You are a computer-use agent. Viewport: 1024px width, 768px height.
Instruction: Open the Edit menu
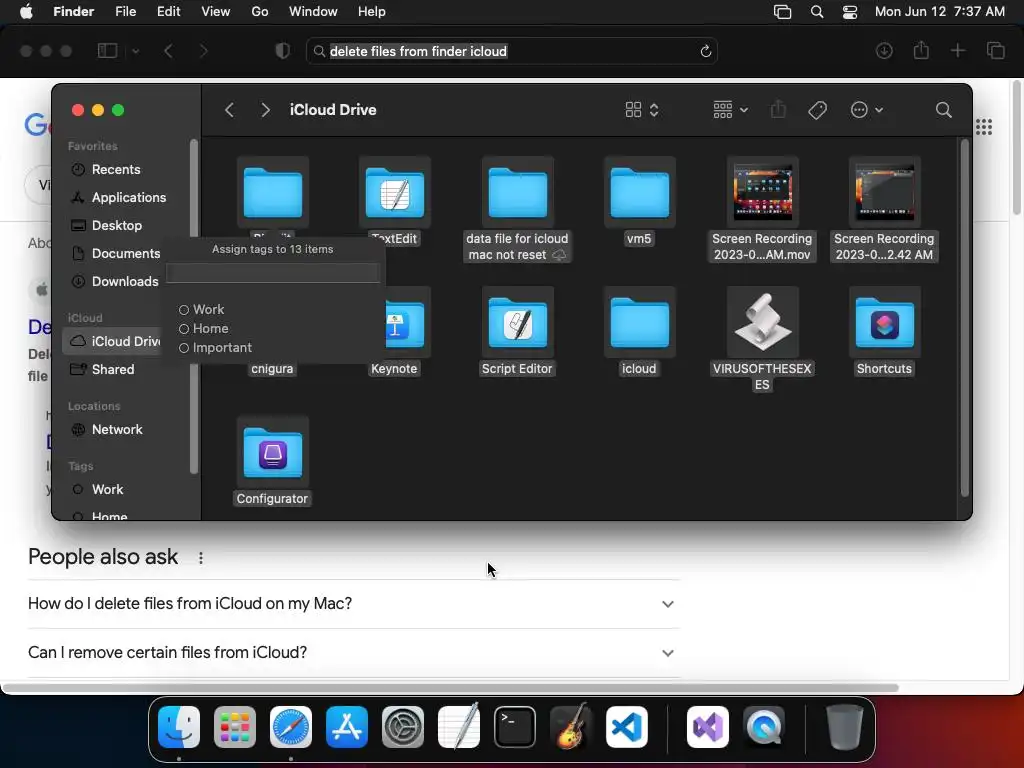[168, 12]
